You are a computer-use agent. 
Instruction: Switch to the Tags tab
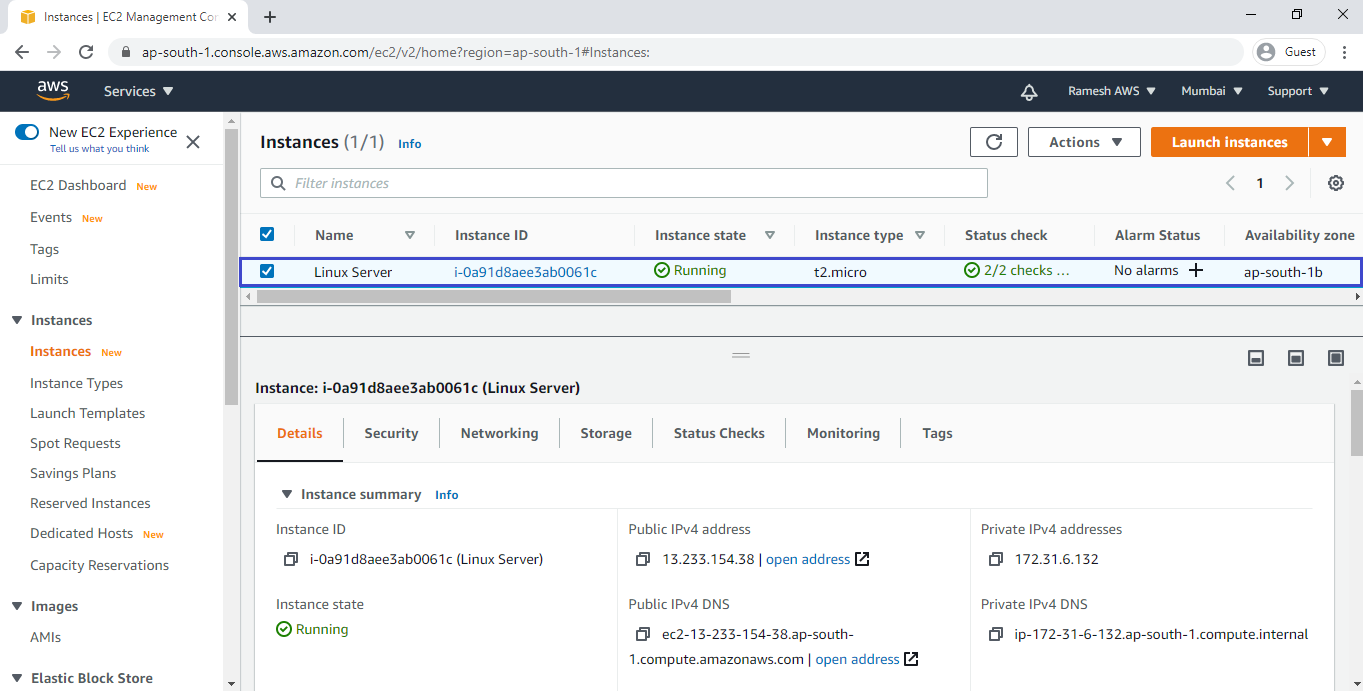937,433
